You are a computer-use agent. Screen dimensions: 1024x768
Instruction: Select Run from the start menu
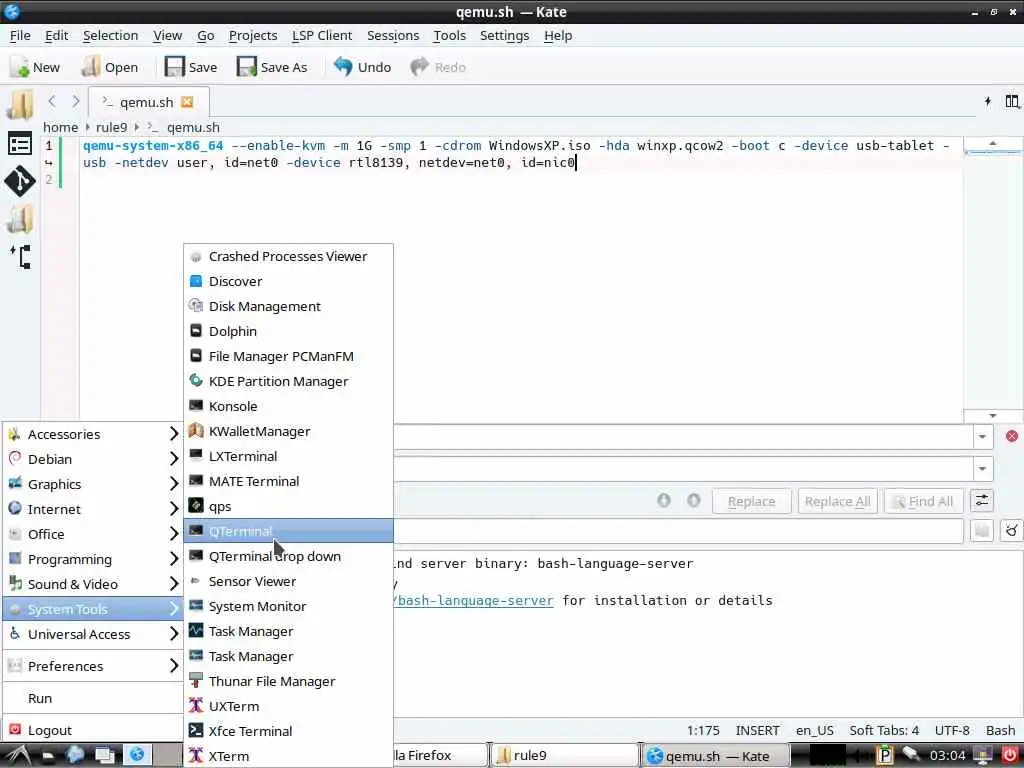click(93, 698)
